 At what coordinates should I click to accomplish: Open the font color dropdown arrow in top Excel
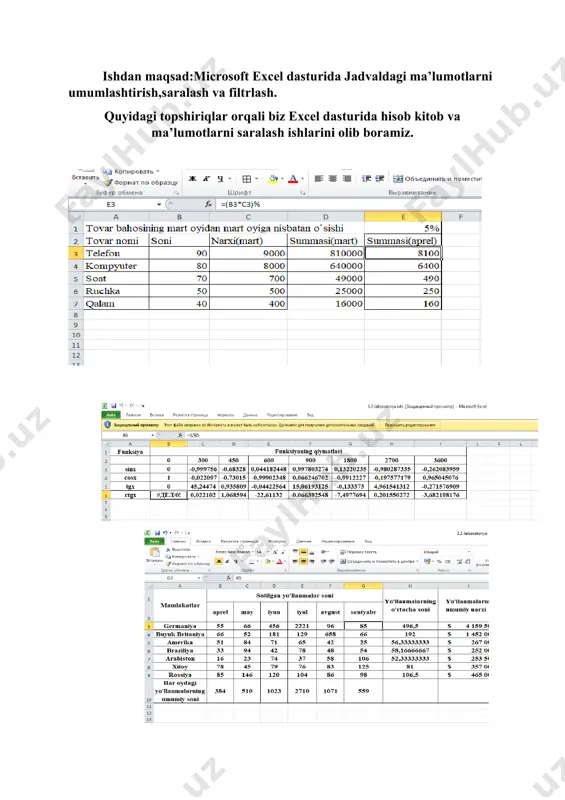[302, 179]
